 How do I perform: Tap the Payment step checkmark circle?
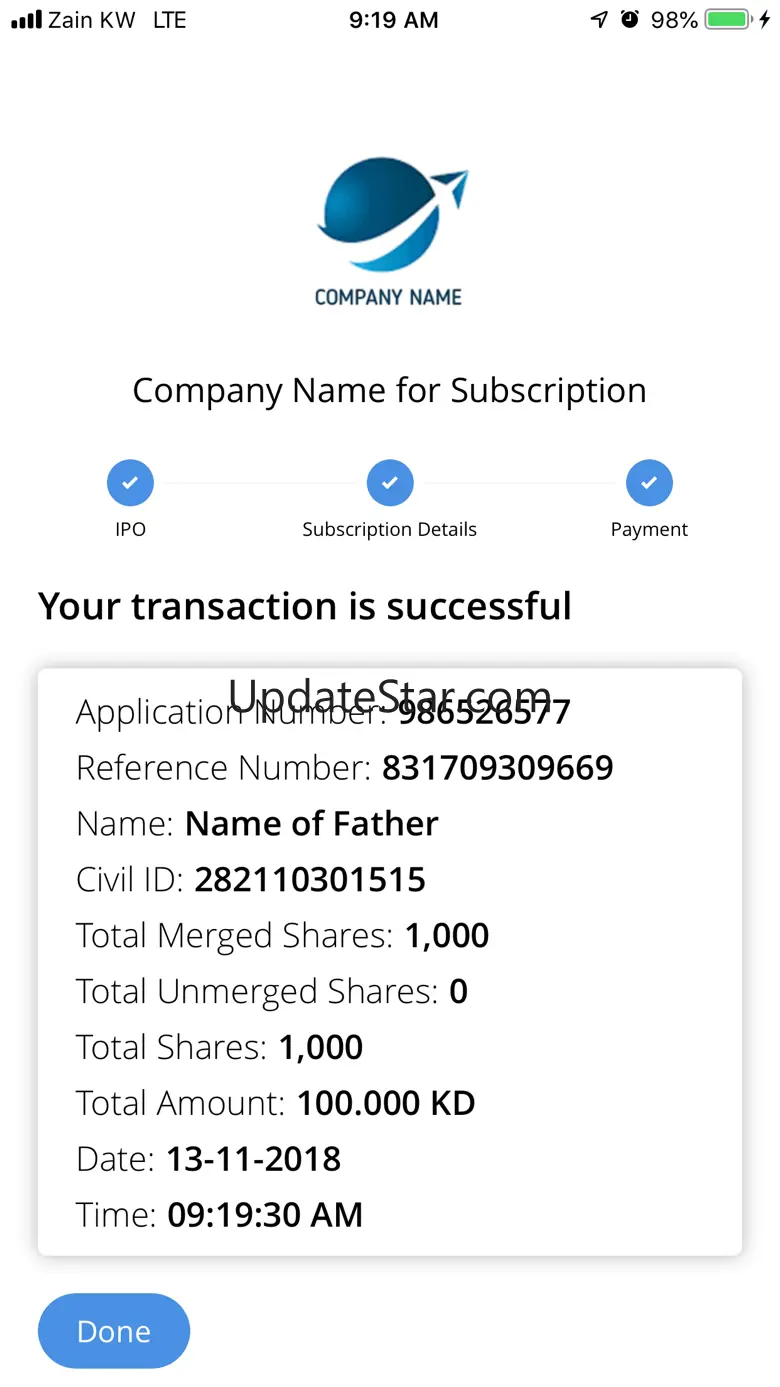pyautogui.click(x=649, y=483)
